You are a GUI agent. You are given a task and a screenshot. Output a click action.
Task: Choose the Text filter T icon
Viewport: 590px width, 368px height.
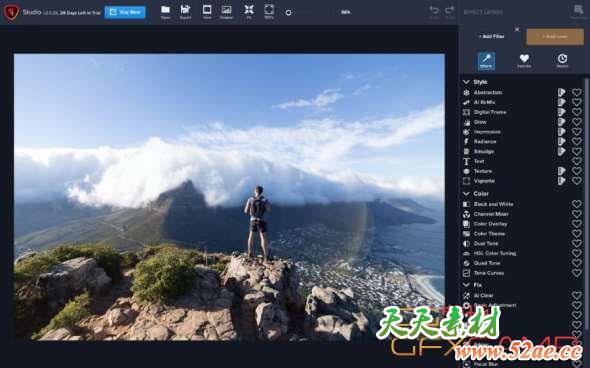pyautogui.click(x=467, y=161)
